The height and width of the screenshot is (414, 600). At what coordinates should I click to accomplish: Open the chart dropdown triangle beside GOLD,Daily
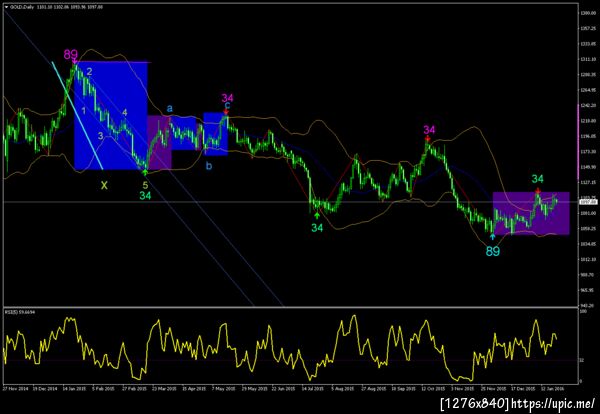click(7, 7)
